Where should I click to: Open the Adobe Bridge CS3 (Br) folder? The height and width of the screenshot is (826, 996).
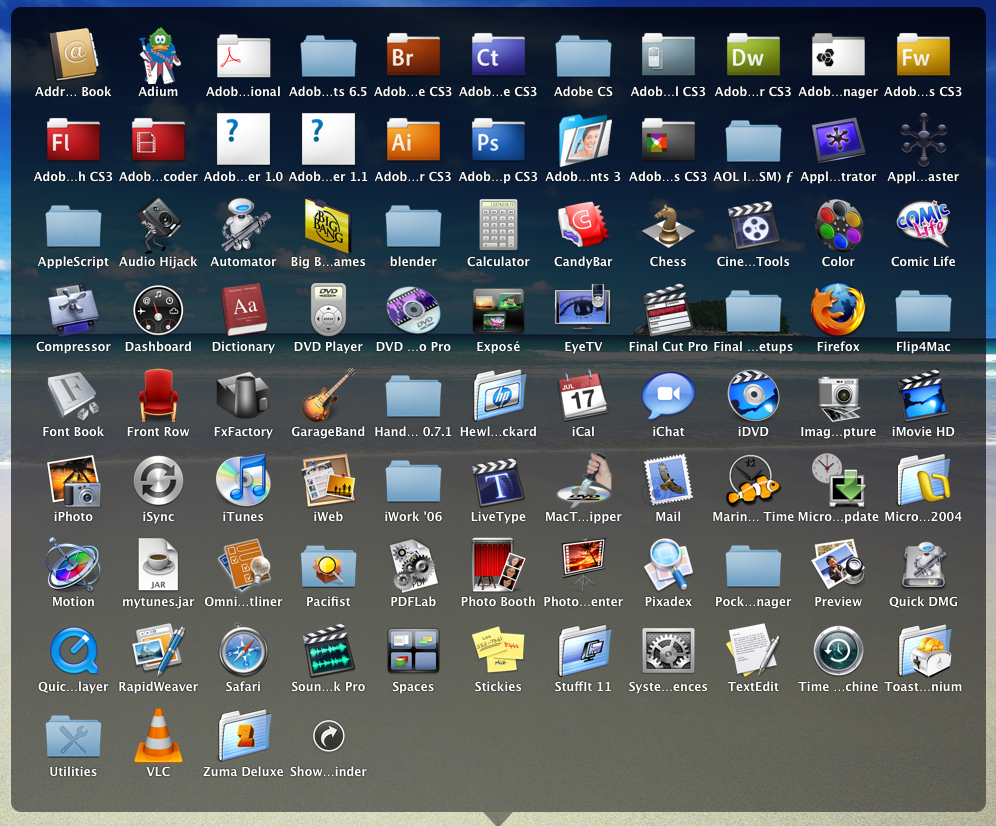413,55
